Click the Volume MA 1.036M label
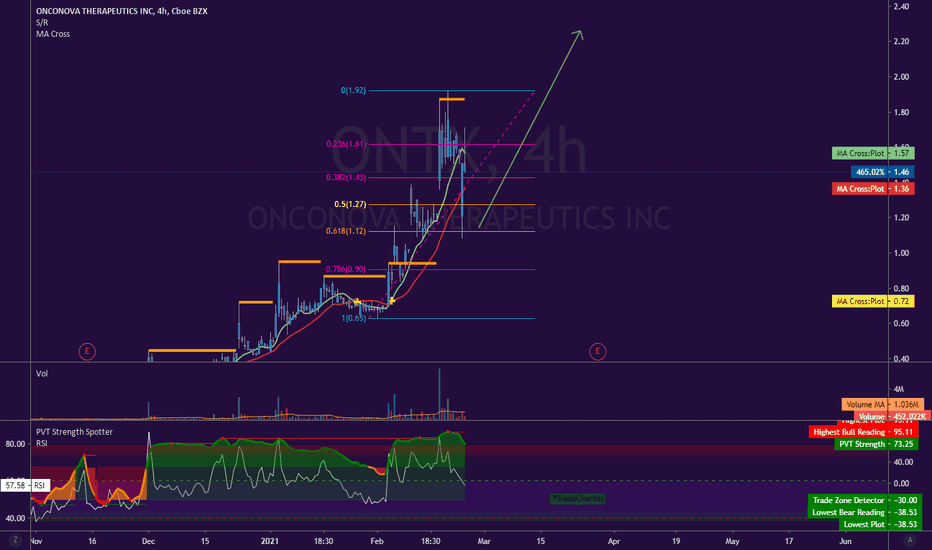The image size is (932, 550). coord(883,404)
